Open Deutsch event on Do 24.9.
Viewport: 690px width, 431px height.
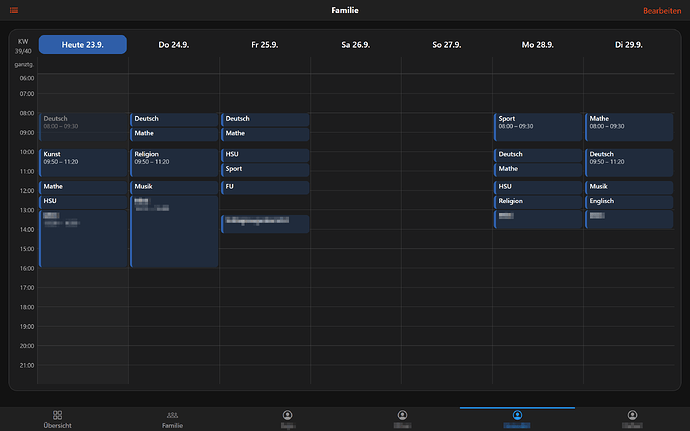pos(174,119)
